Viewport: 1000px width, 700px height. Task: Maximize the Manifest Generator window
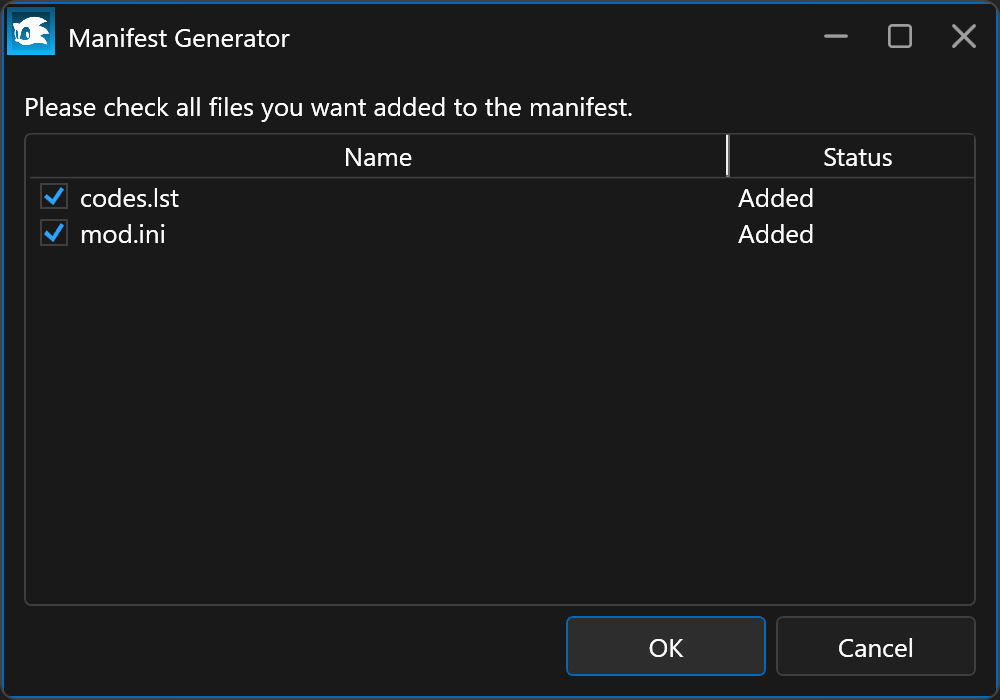[900, 37]
